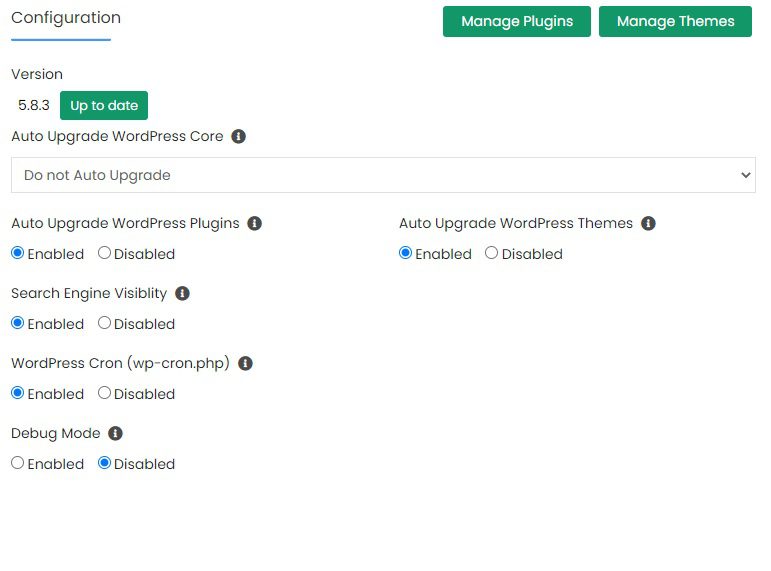Click the Debug Mode label
The width and height of the screenshot is (771, 571).
click(56, 433)
